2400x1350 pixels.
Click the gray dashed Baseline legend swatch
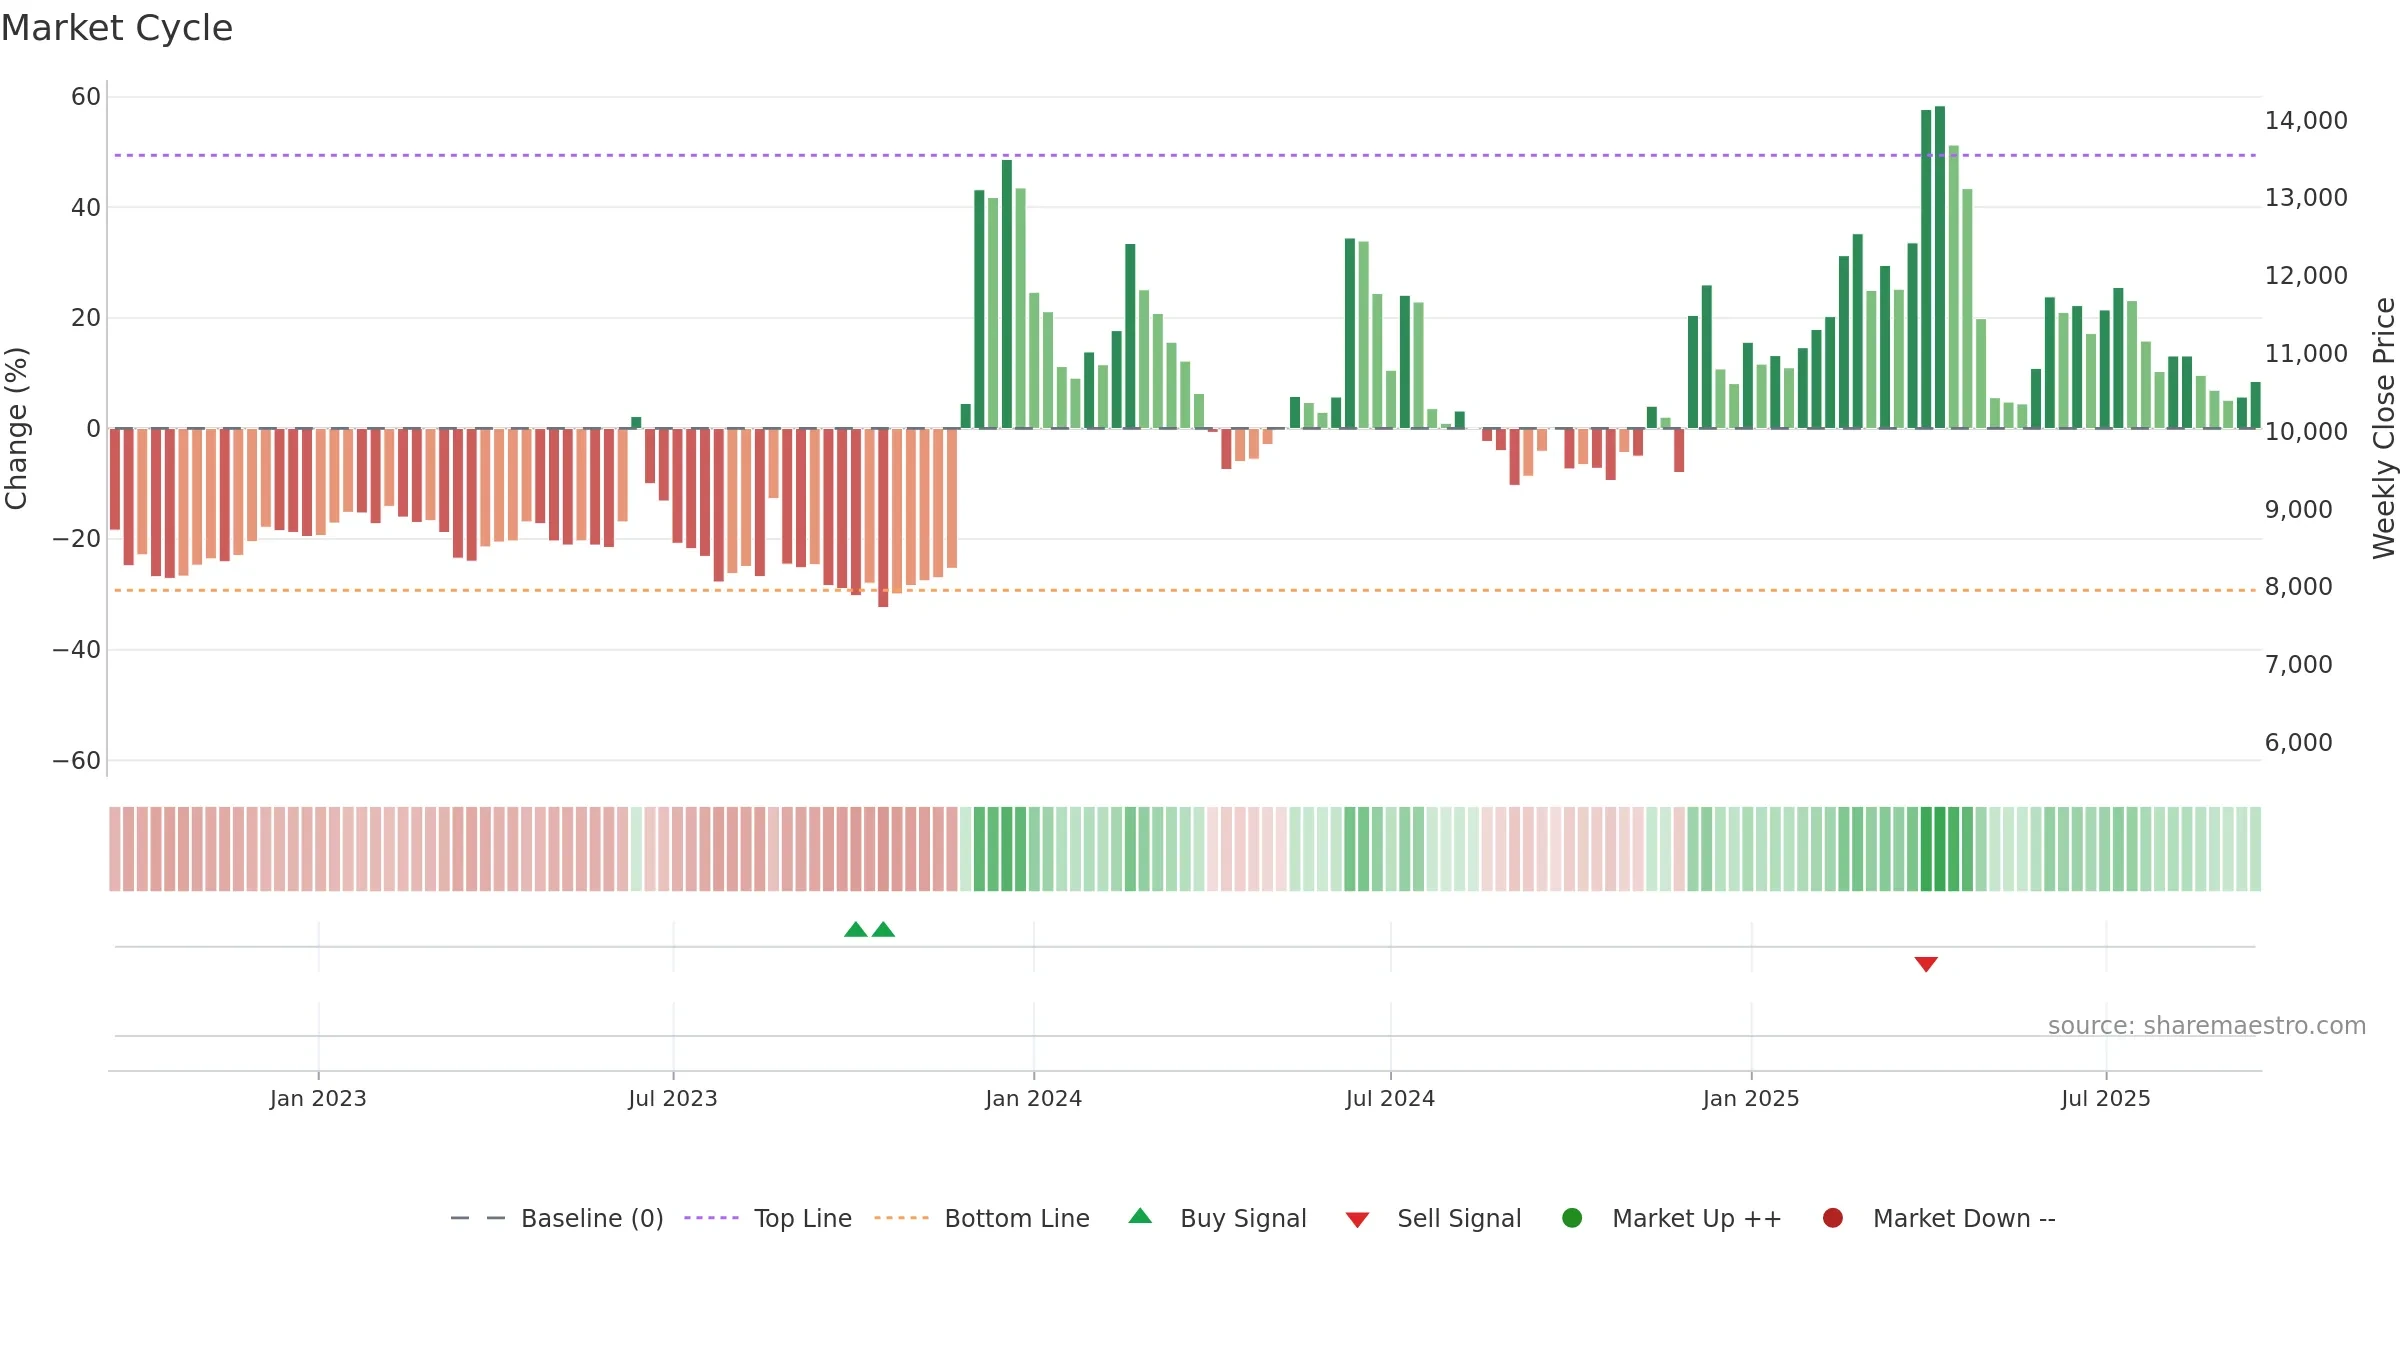click(478, 1218)
